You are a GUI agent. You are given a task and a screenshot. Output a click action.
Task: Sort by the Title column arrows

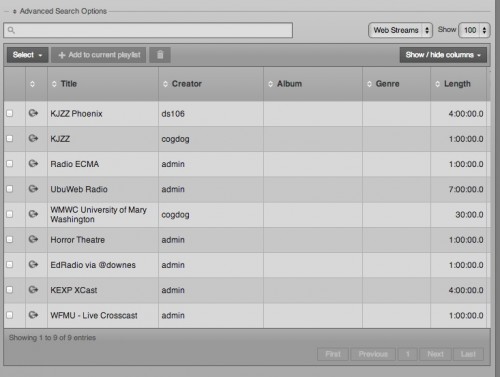(54, 84)
